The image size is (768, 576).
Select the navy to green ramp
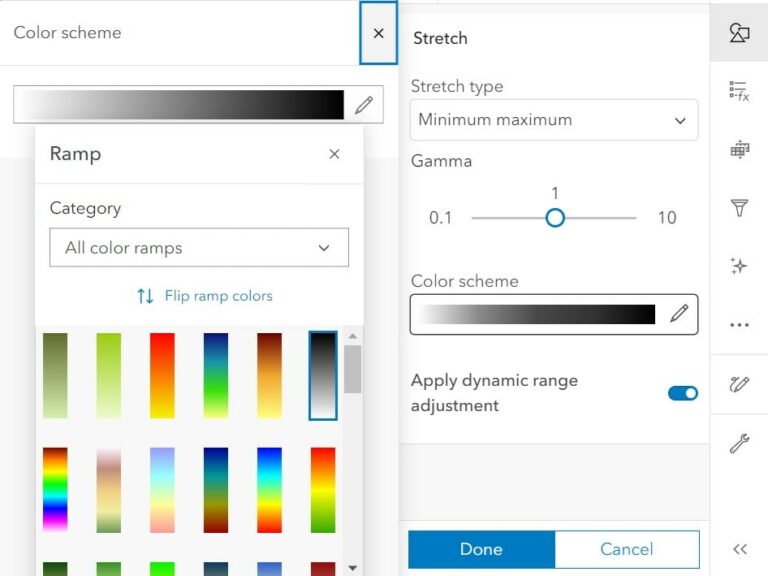216,376
